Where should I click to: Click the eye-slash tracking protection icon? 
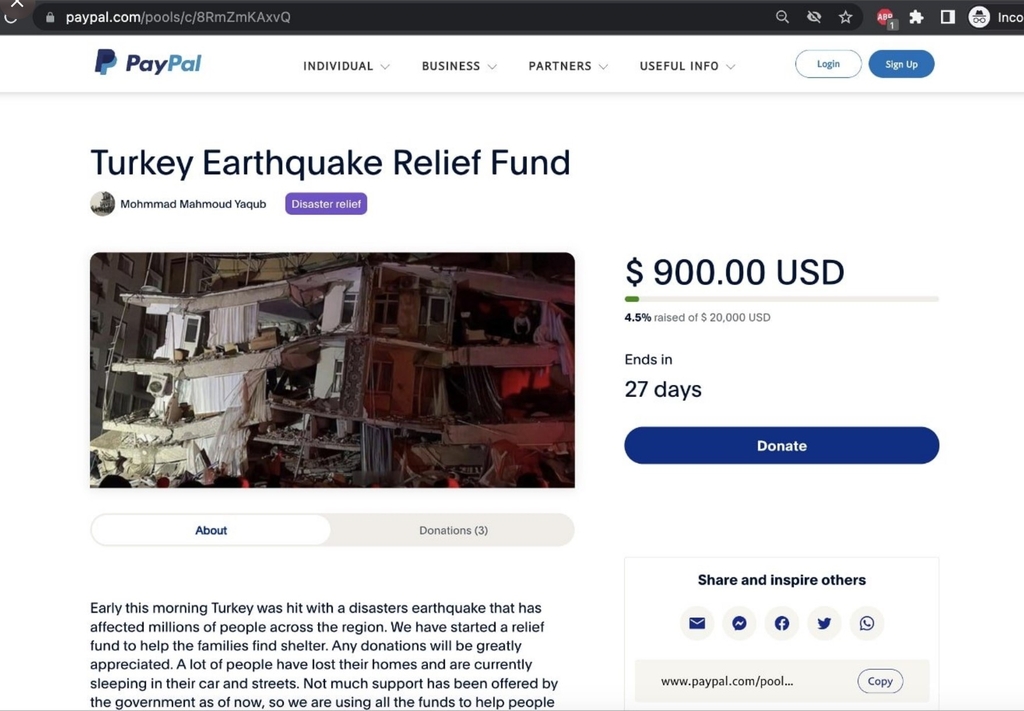click(814, 17)
